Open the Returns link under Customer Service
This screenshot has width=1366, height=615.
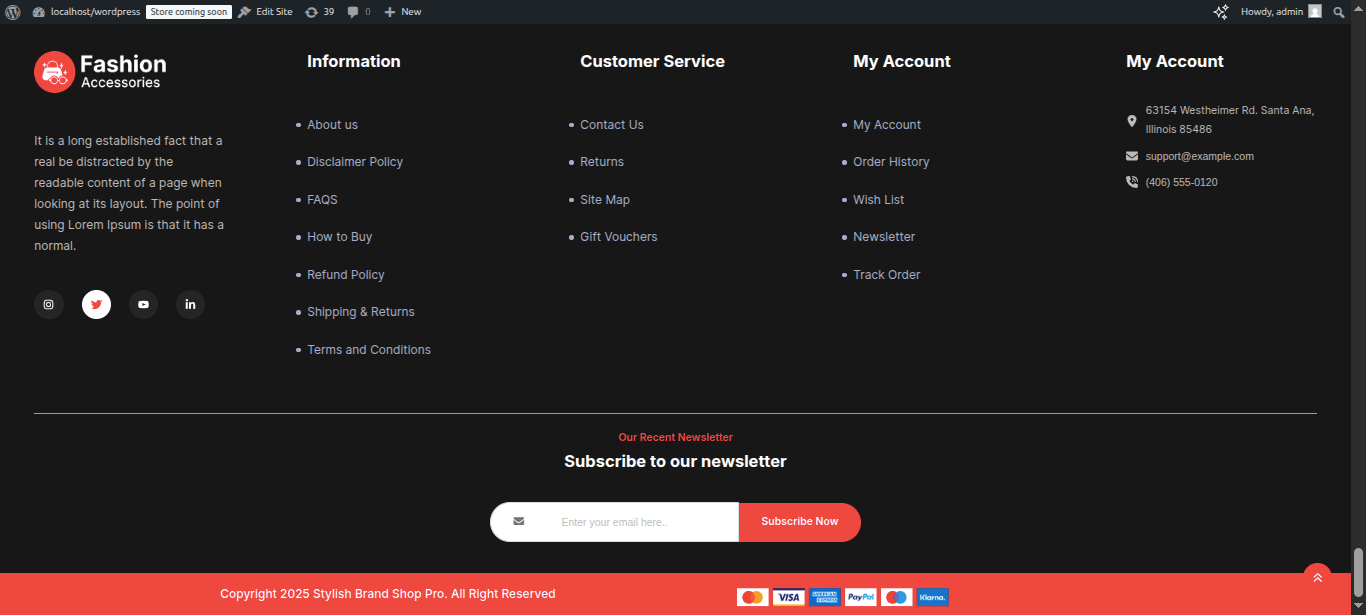[x=602, y=162]
